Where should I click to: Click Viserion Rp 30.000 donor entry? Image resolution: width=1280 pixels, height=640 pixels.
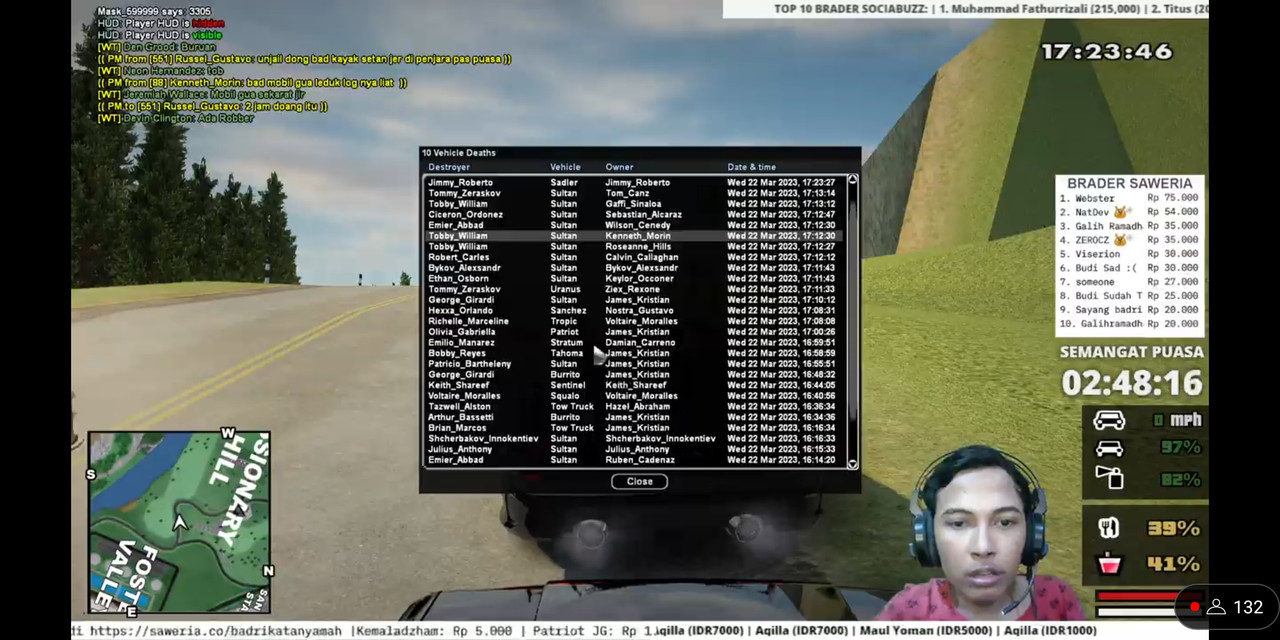[x=1129, y=254]
